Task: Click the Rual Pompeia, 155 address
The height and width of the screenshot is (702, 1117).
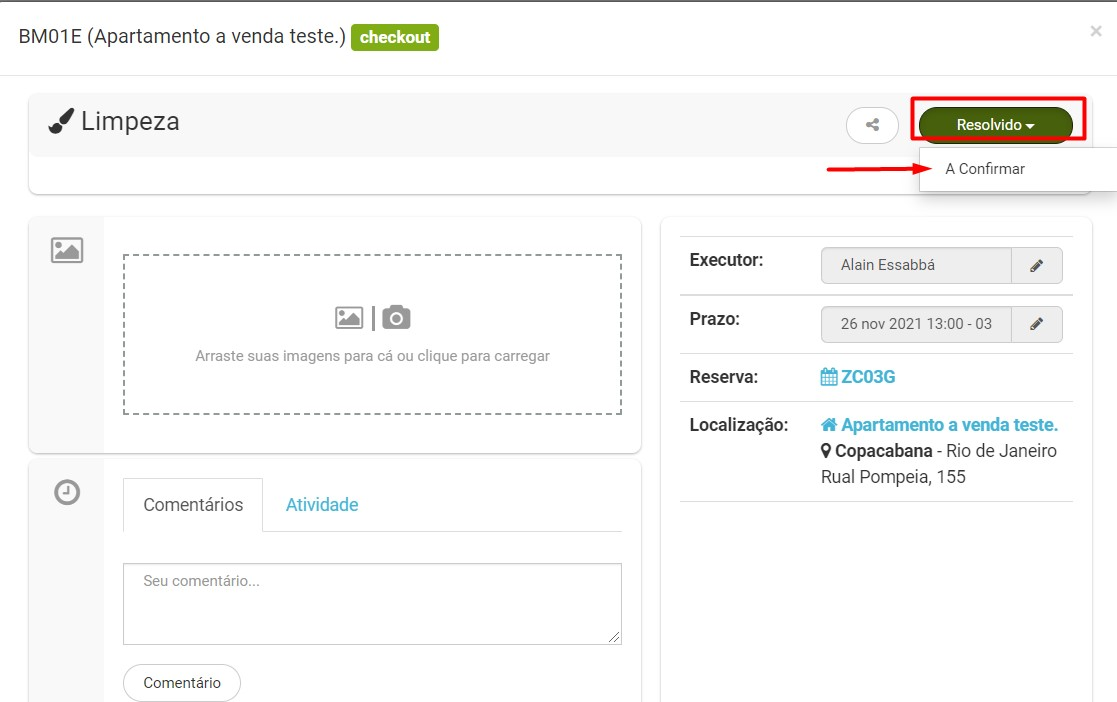Action: [893, 477]
